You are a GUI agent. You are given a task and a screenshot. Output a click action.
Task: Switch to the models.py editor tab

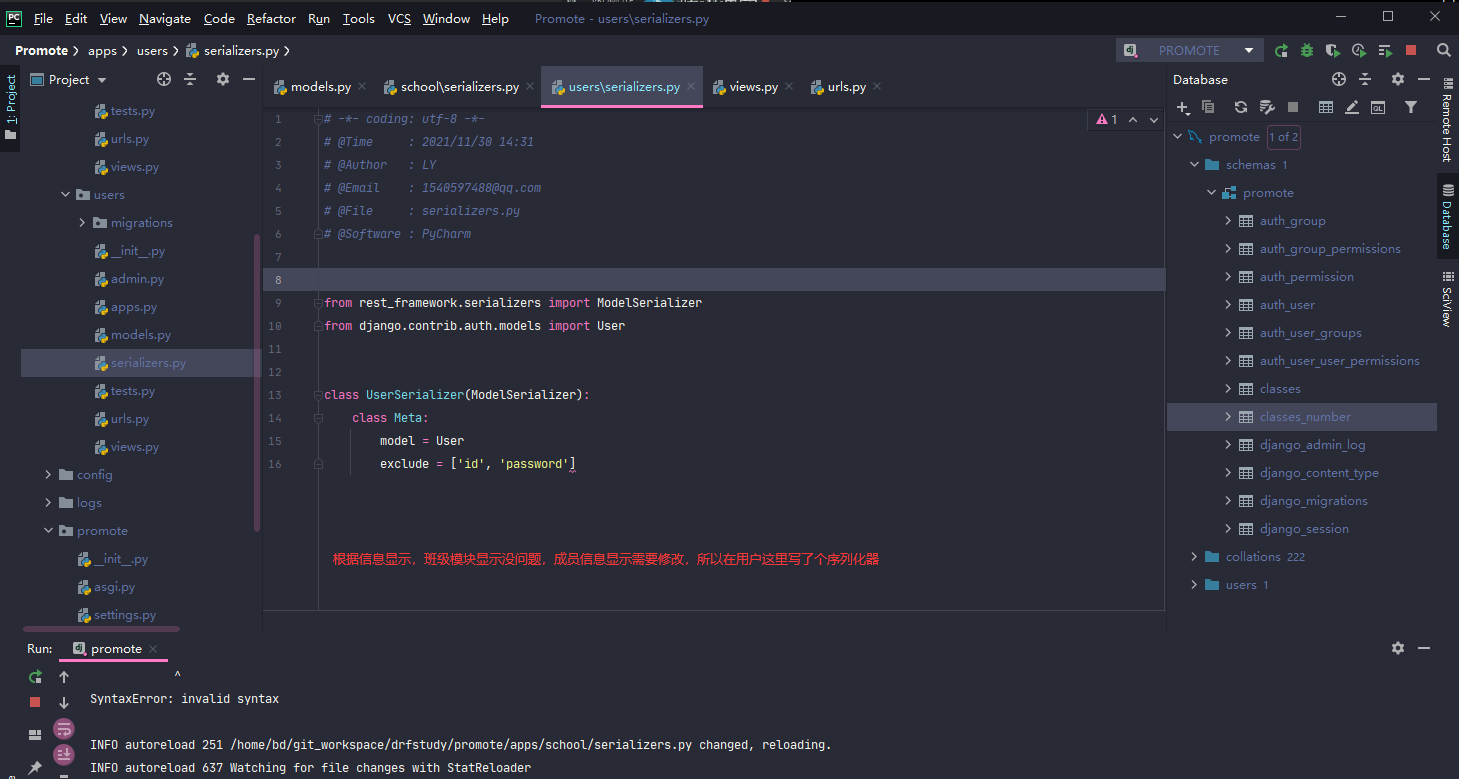click(321, 87)
